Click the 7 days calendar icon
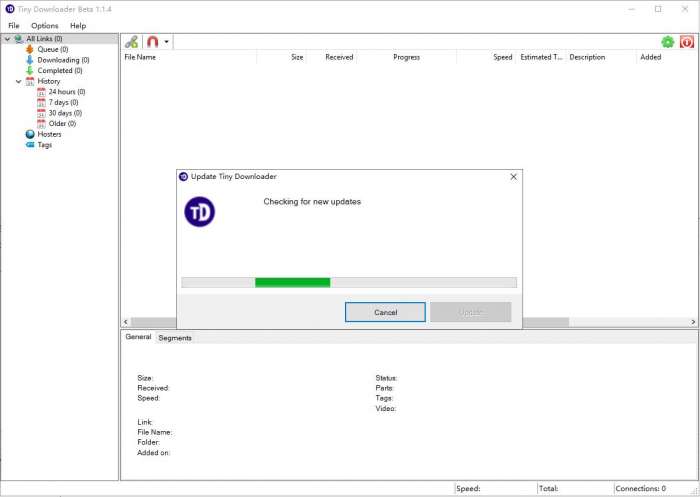The width and height of the screenshot is (700, 497). [x=41, y=102]
